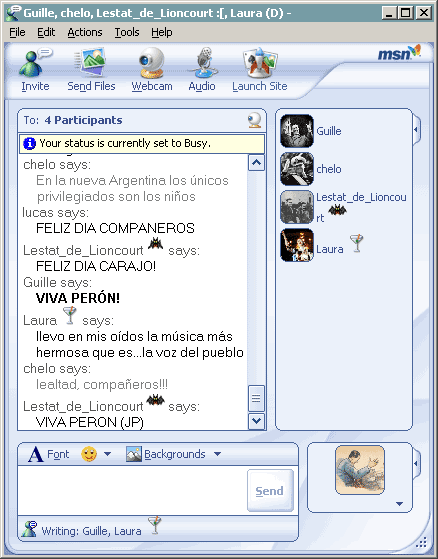
Task: Click Guille name in participant list
Action: click(x=329, y=131)
